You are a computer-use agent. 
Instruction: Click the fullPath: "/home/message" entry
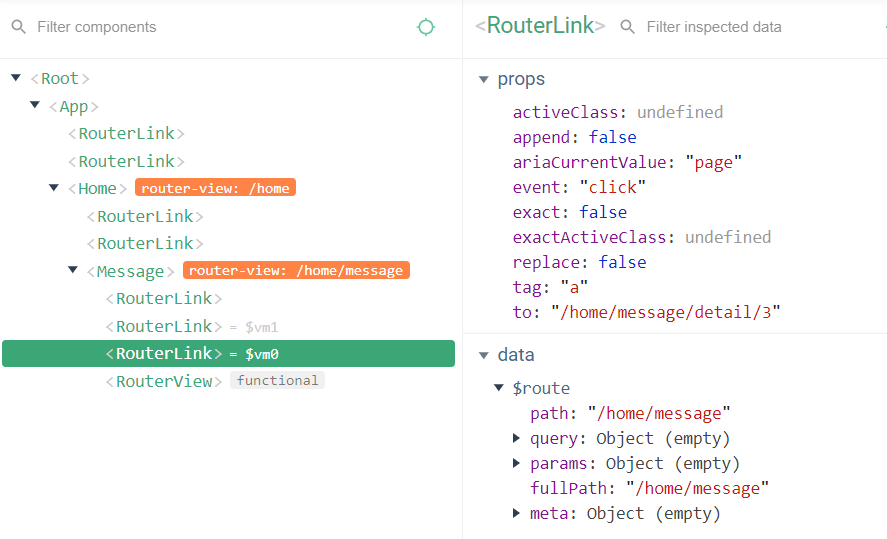click(x=649, y=488)
